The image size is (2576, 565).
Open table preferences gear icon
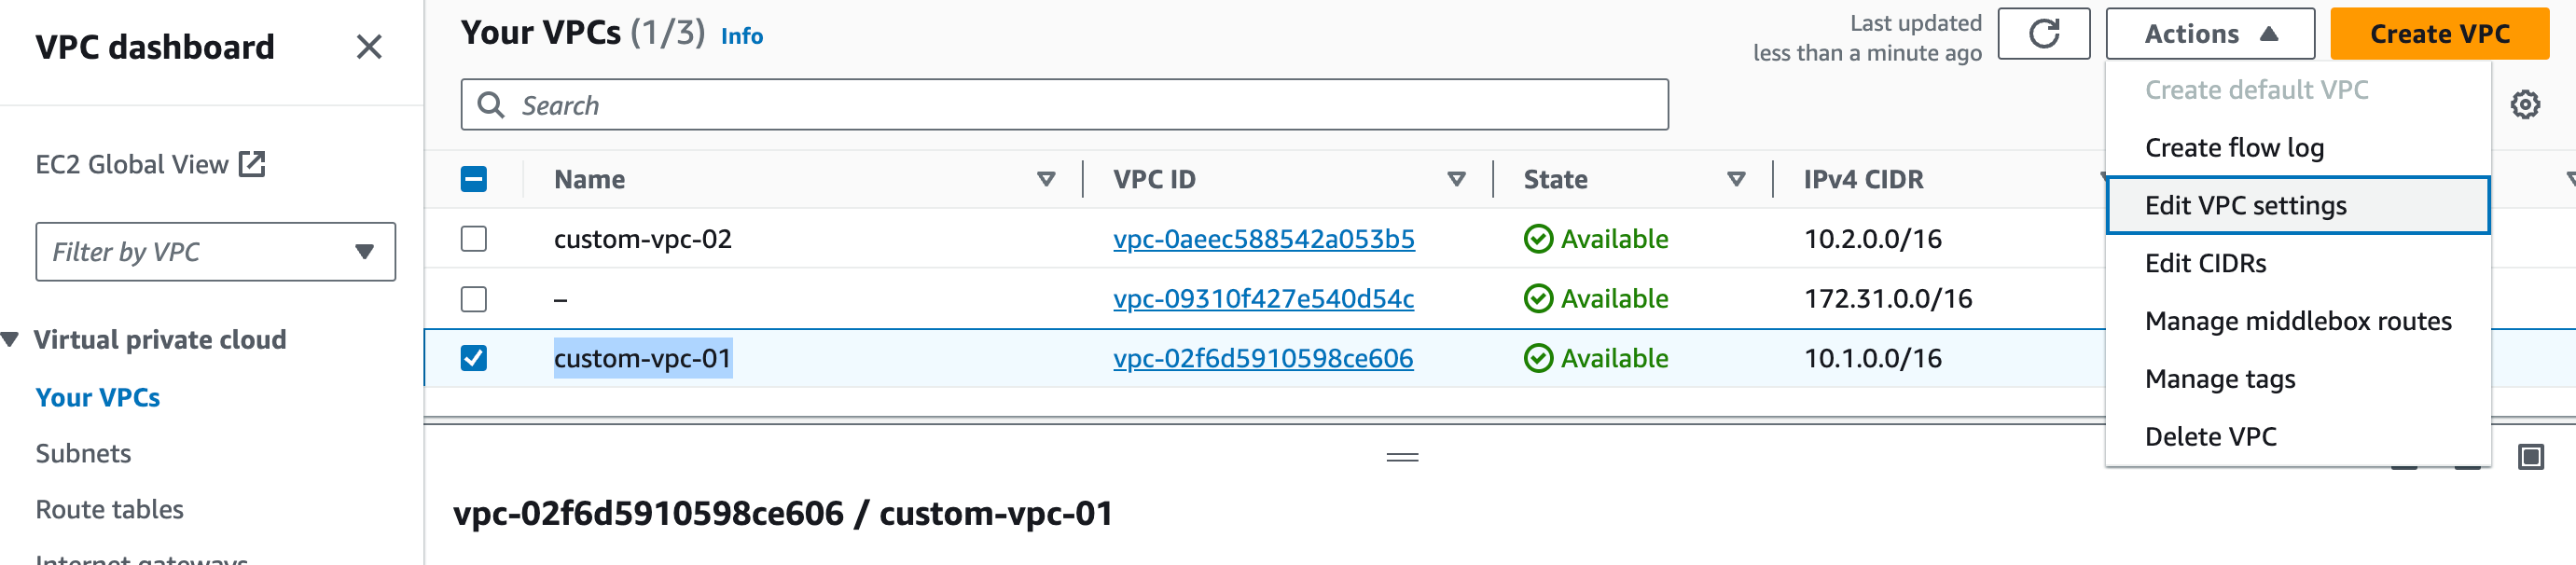2525,104
